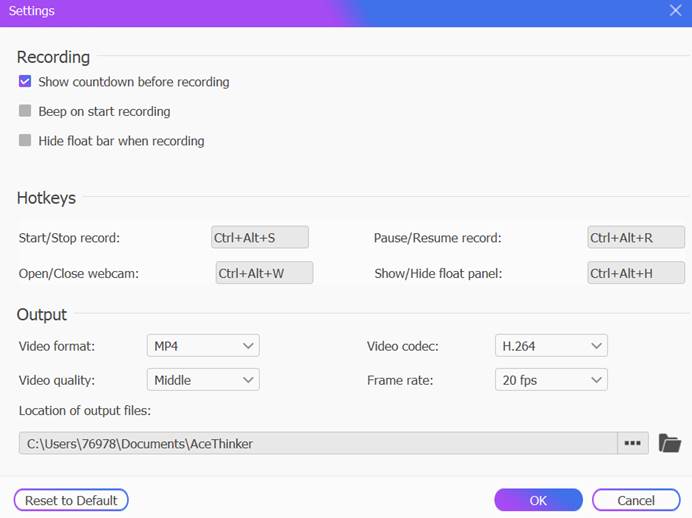Viewport: 692px width, 518px height.
Task: Uncheck Show countdown before recording
Action: pyautogui.click(x=25, y=82)
